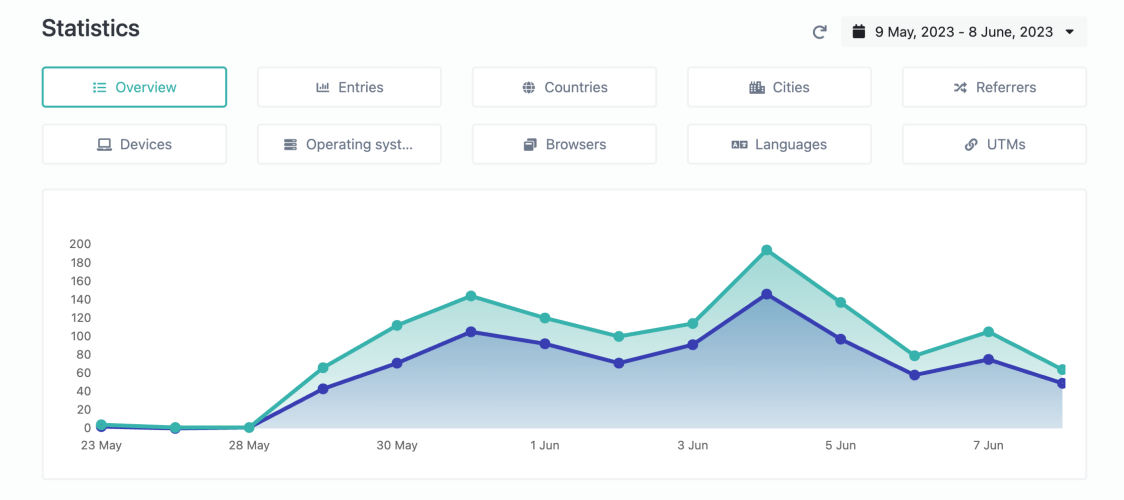Click the teal data point above 7 Jun
This screenshot has width=1124, height=500.
989,332
